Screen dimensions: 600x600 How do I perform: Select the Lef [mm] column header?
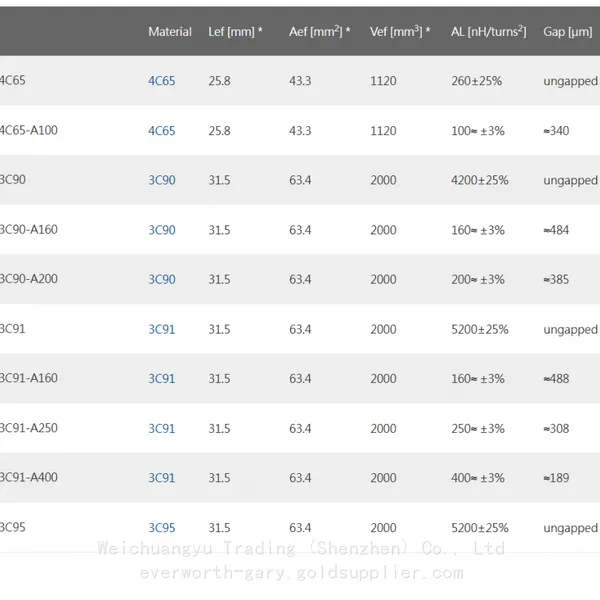235,31
